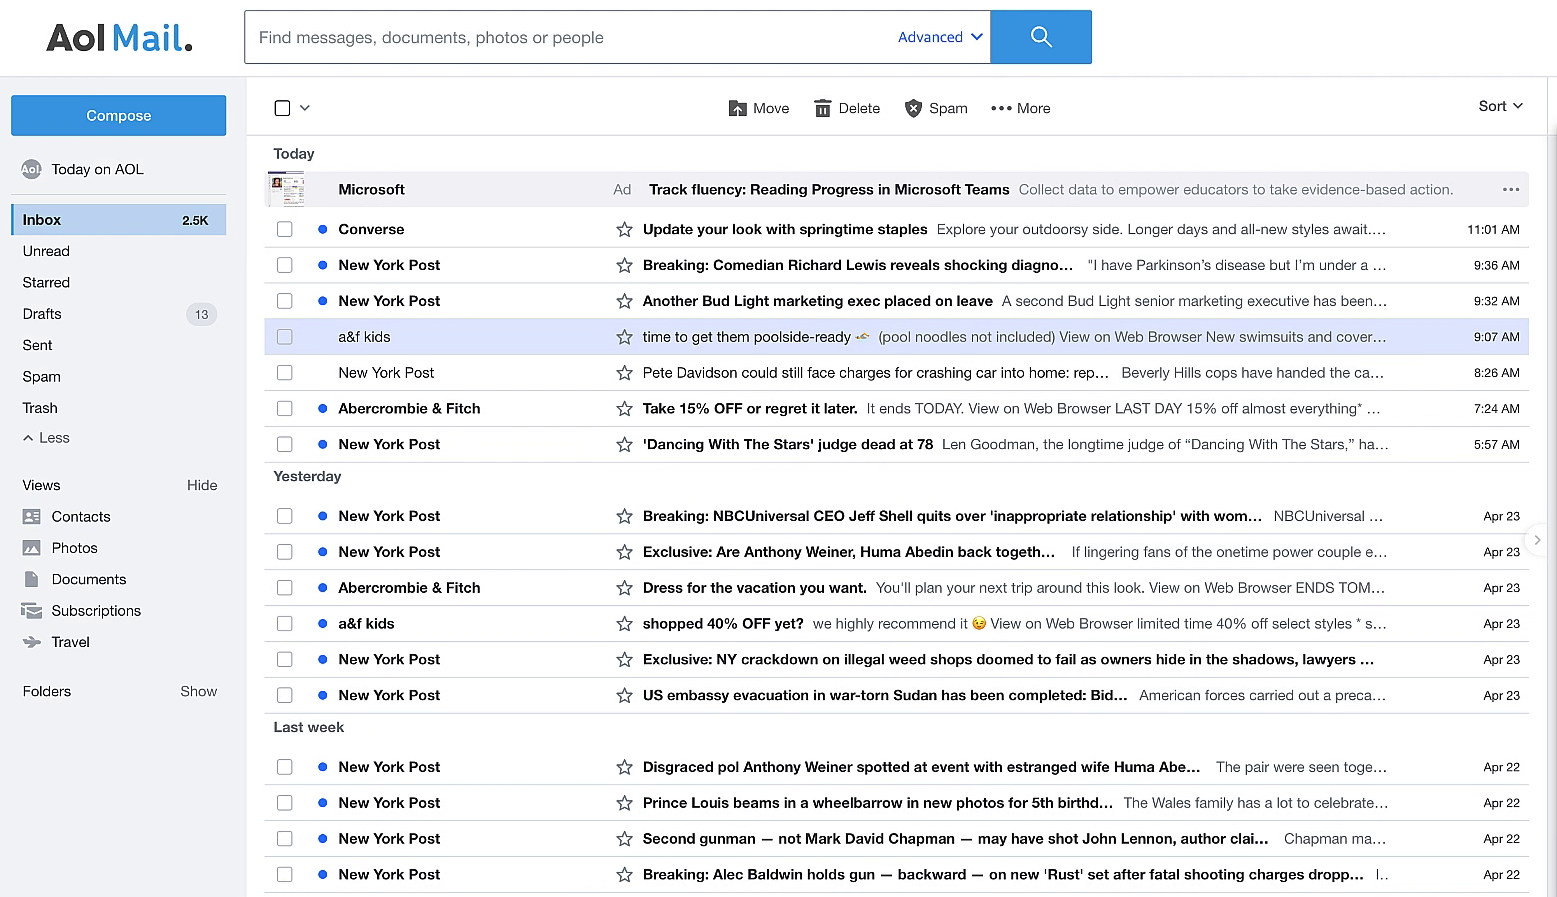Click the Compose button

[118, 115]
